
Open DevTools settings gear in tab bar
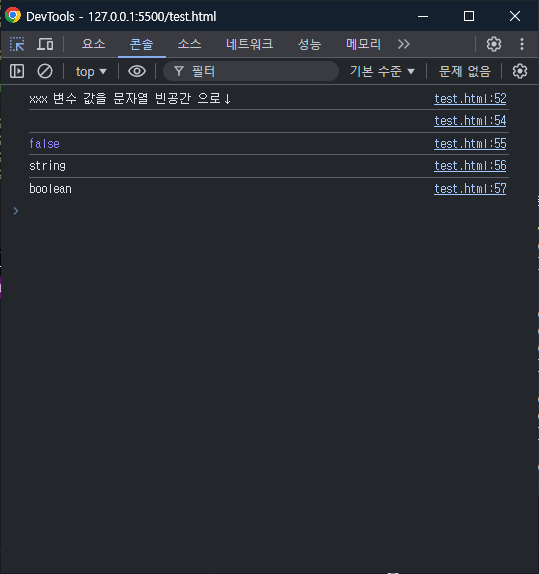pos(494,44)
